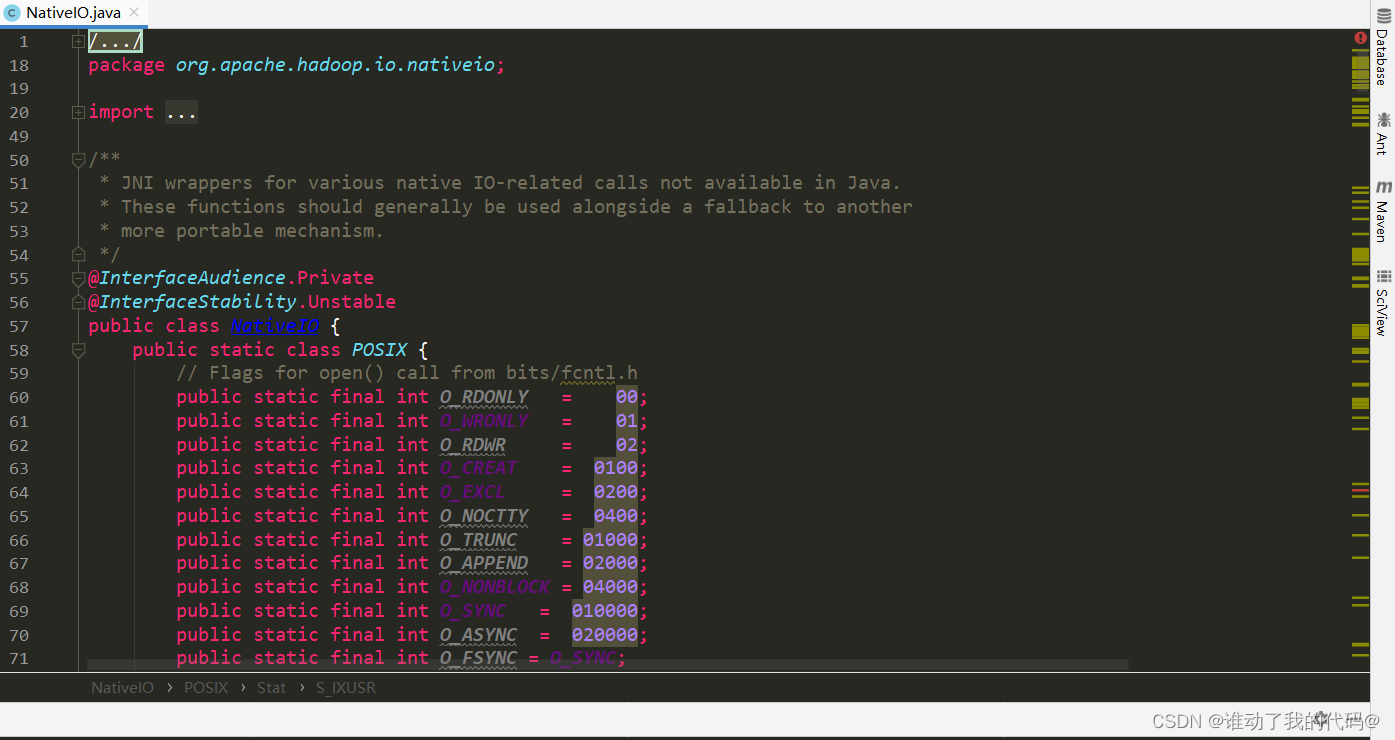1395x740 pixels.
Task: Click the value 01000 on line 66
Action: [610, 540]
